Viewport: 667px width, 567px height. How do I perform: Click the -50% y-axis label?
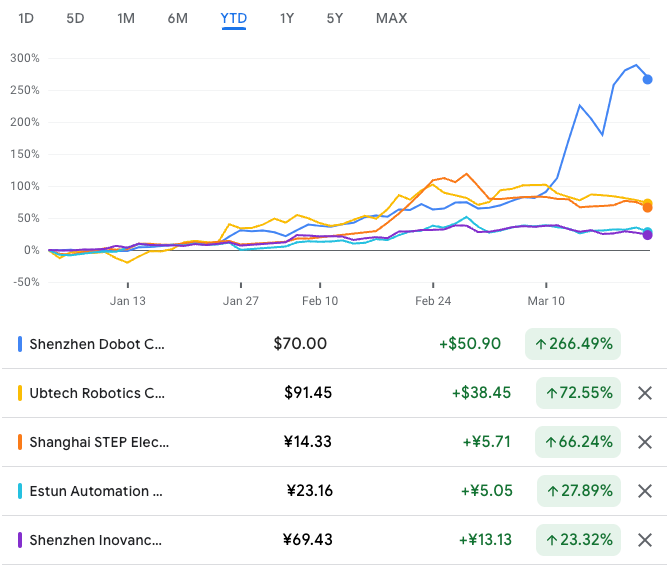point(26,282)
